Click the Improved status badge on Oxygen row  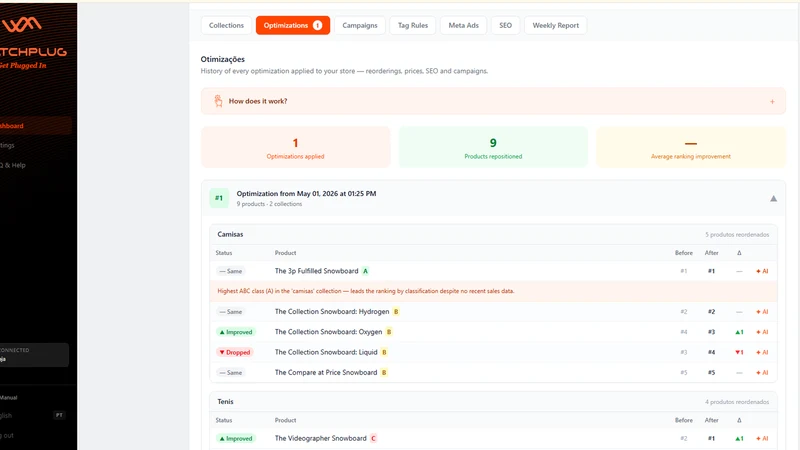click(x=236, y=332)
